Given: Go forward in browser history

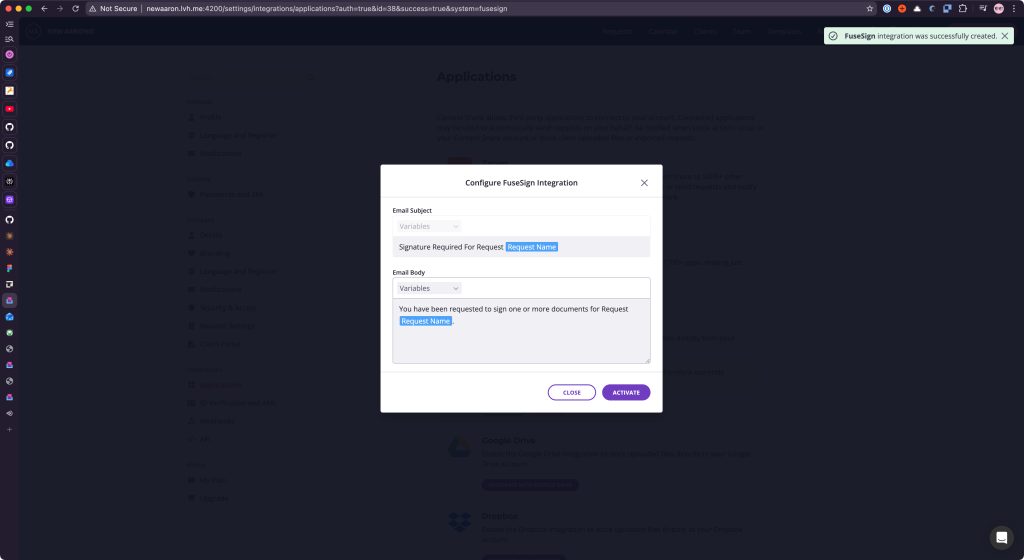Looking at the screenshot, I should [59, 8].
